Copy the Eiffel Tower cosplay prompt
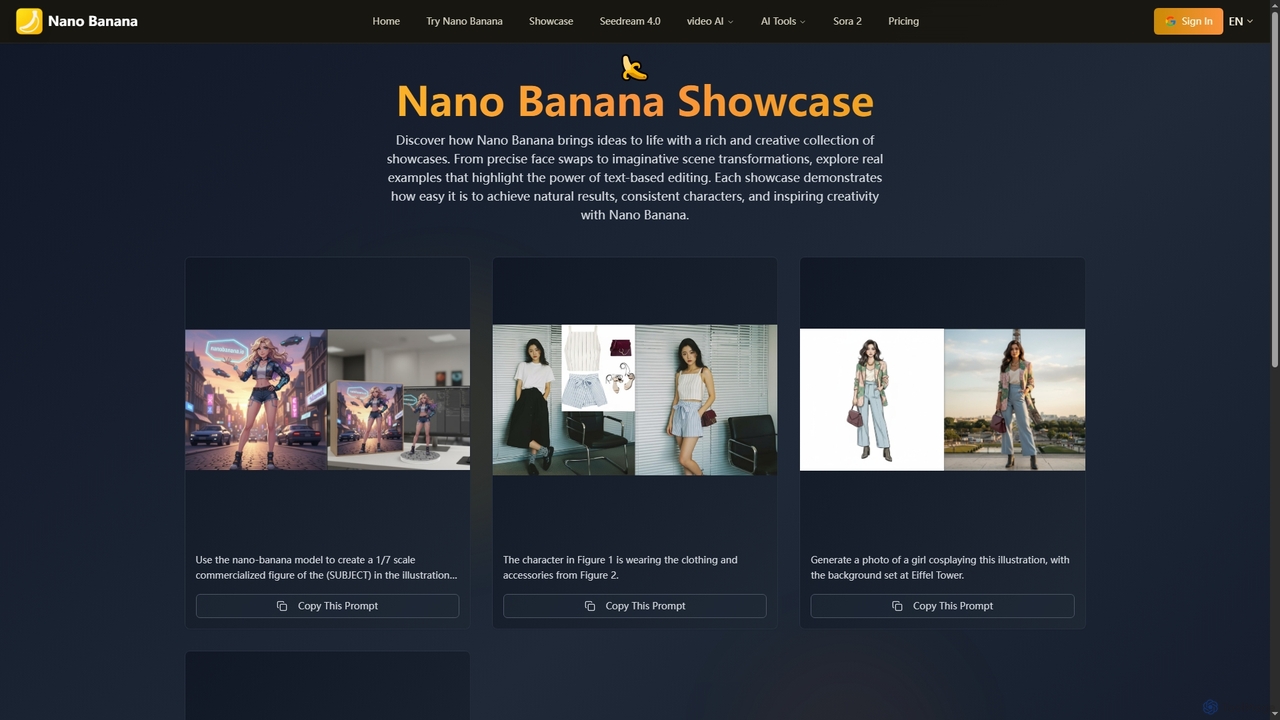The width and height of the screenshot is (1280, 720). [x=942, y=606]
